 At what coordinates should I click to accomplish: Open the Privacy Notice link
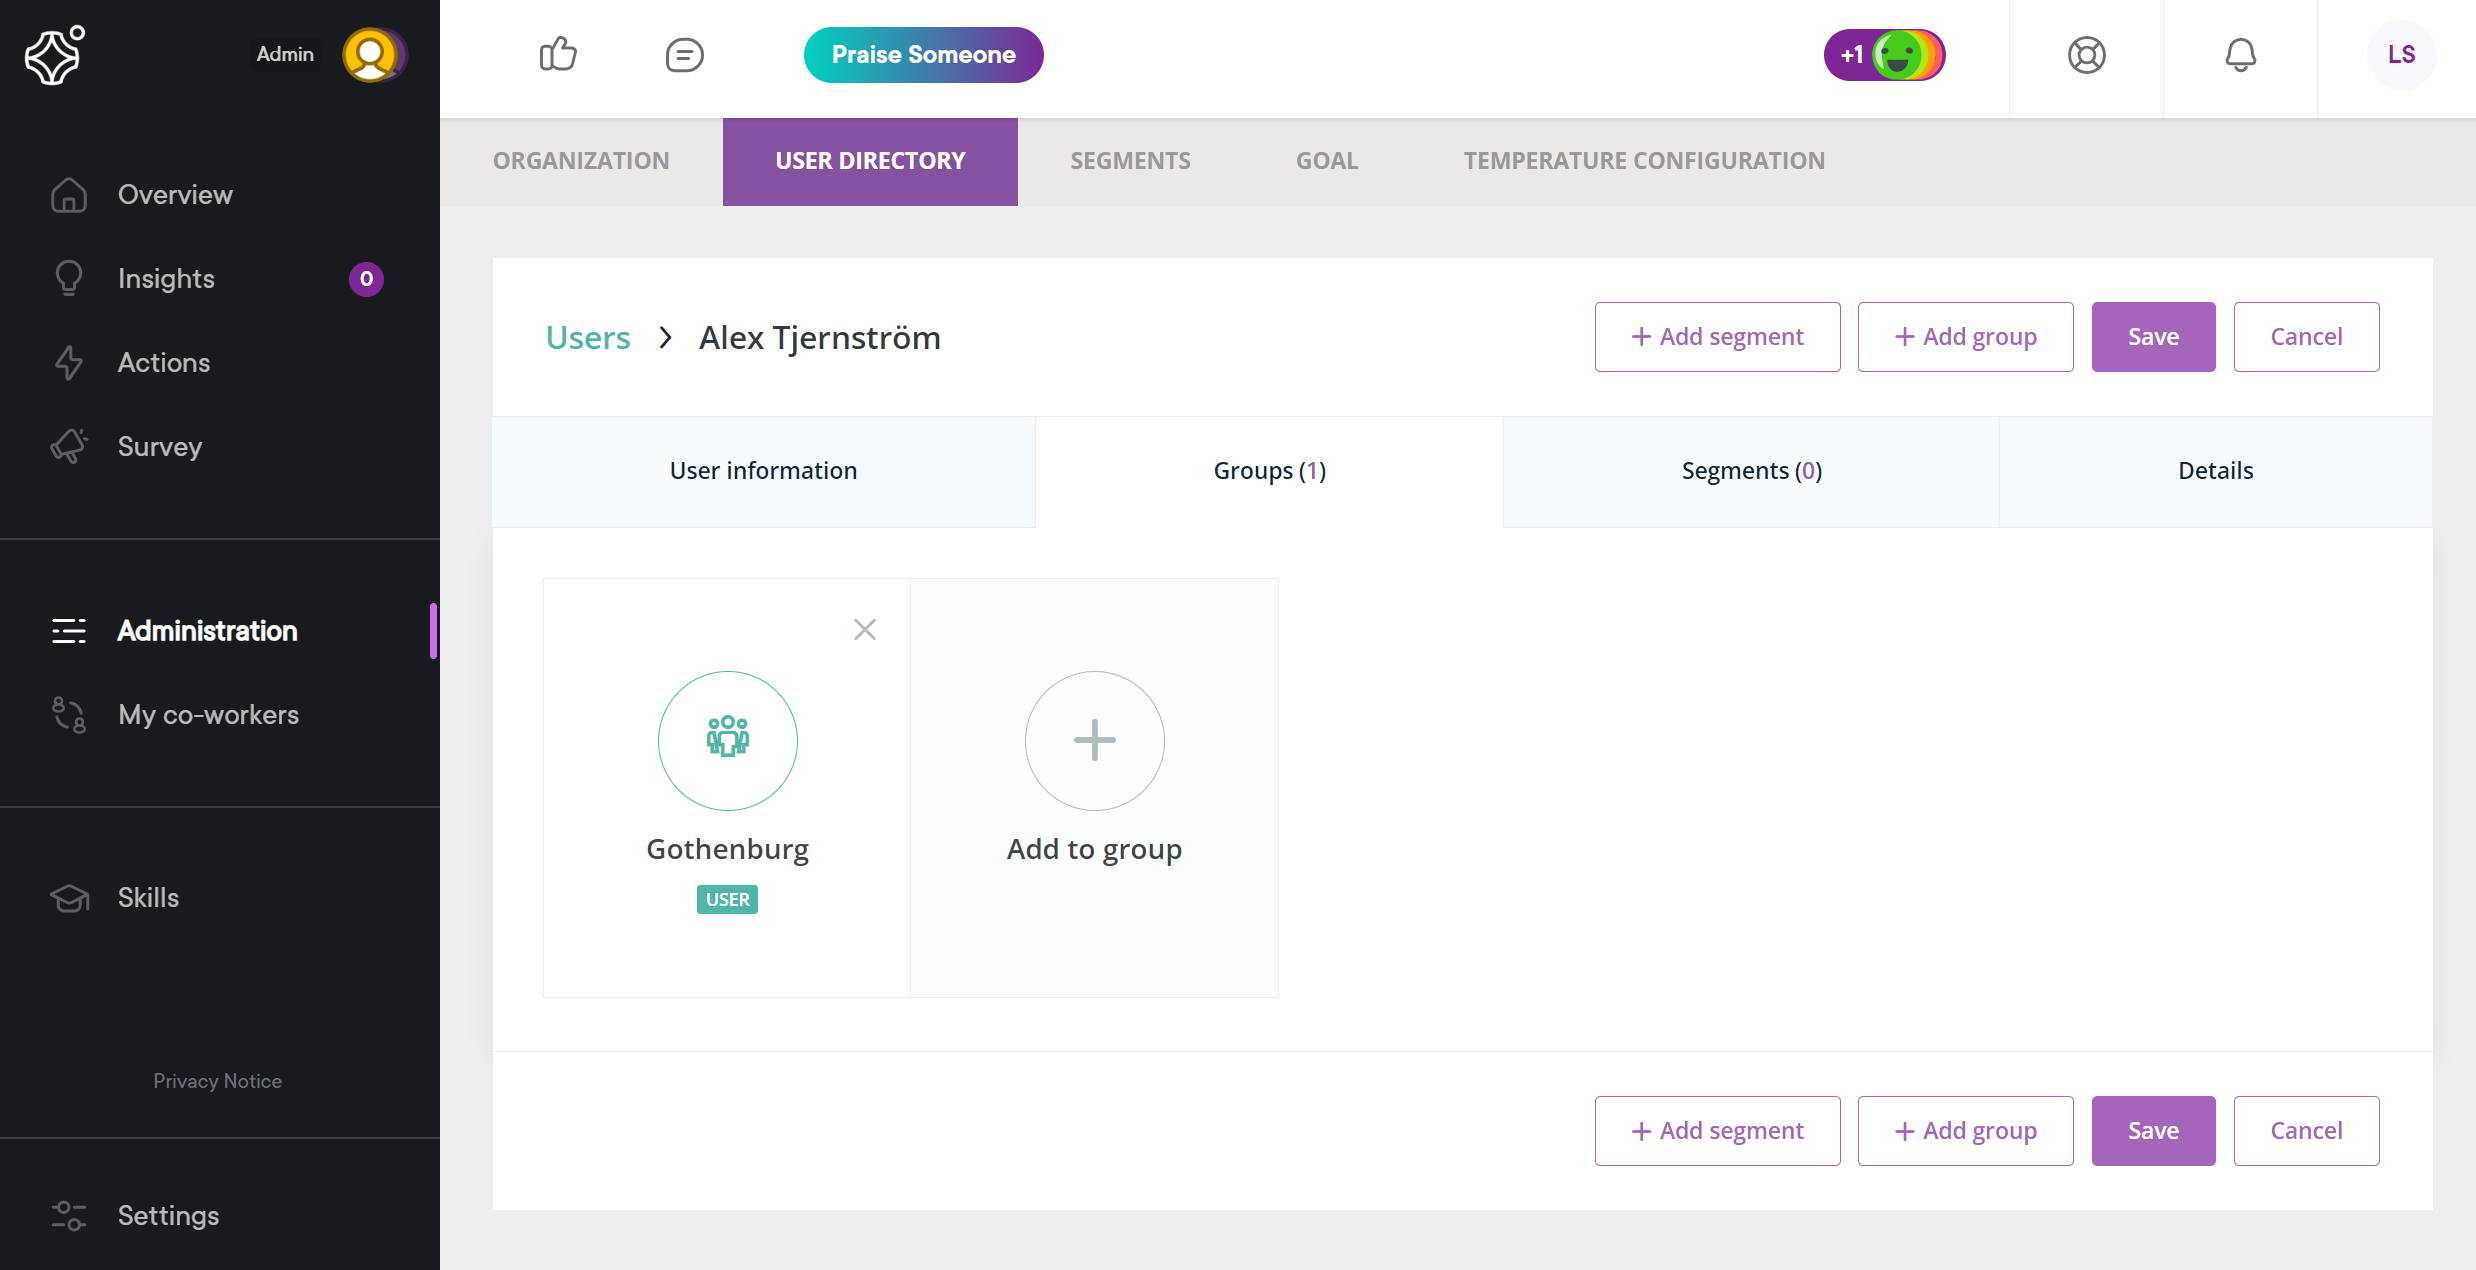217,1081
